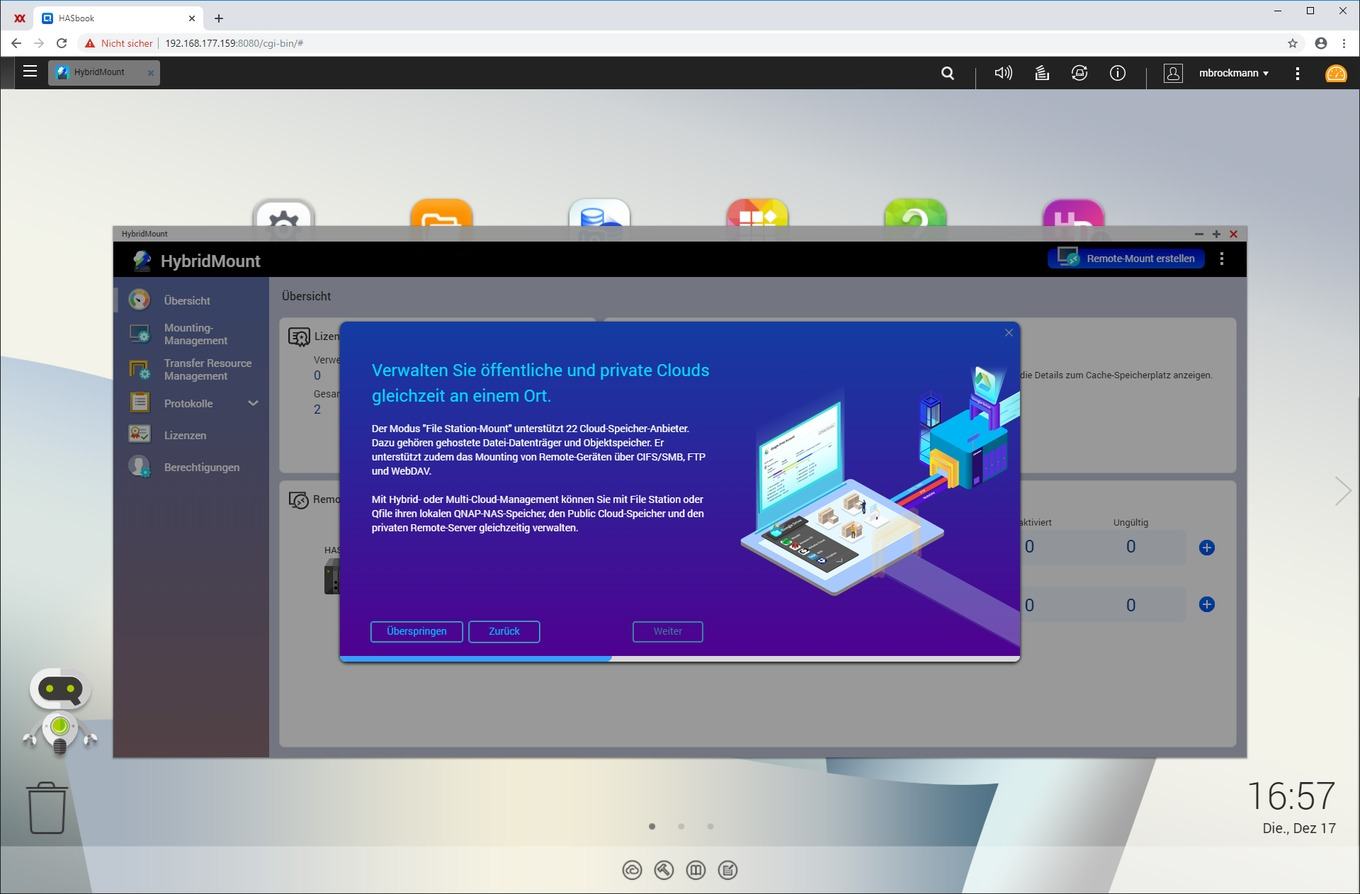Click the utilities tool icon at bottom
Screen dimensions: 1360x894
[664, 870]
